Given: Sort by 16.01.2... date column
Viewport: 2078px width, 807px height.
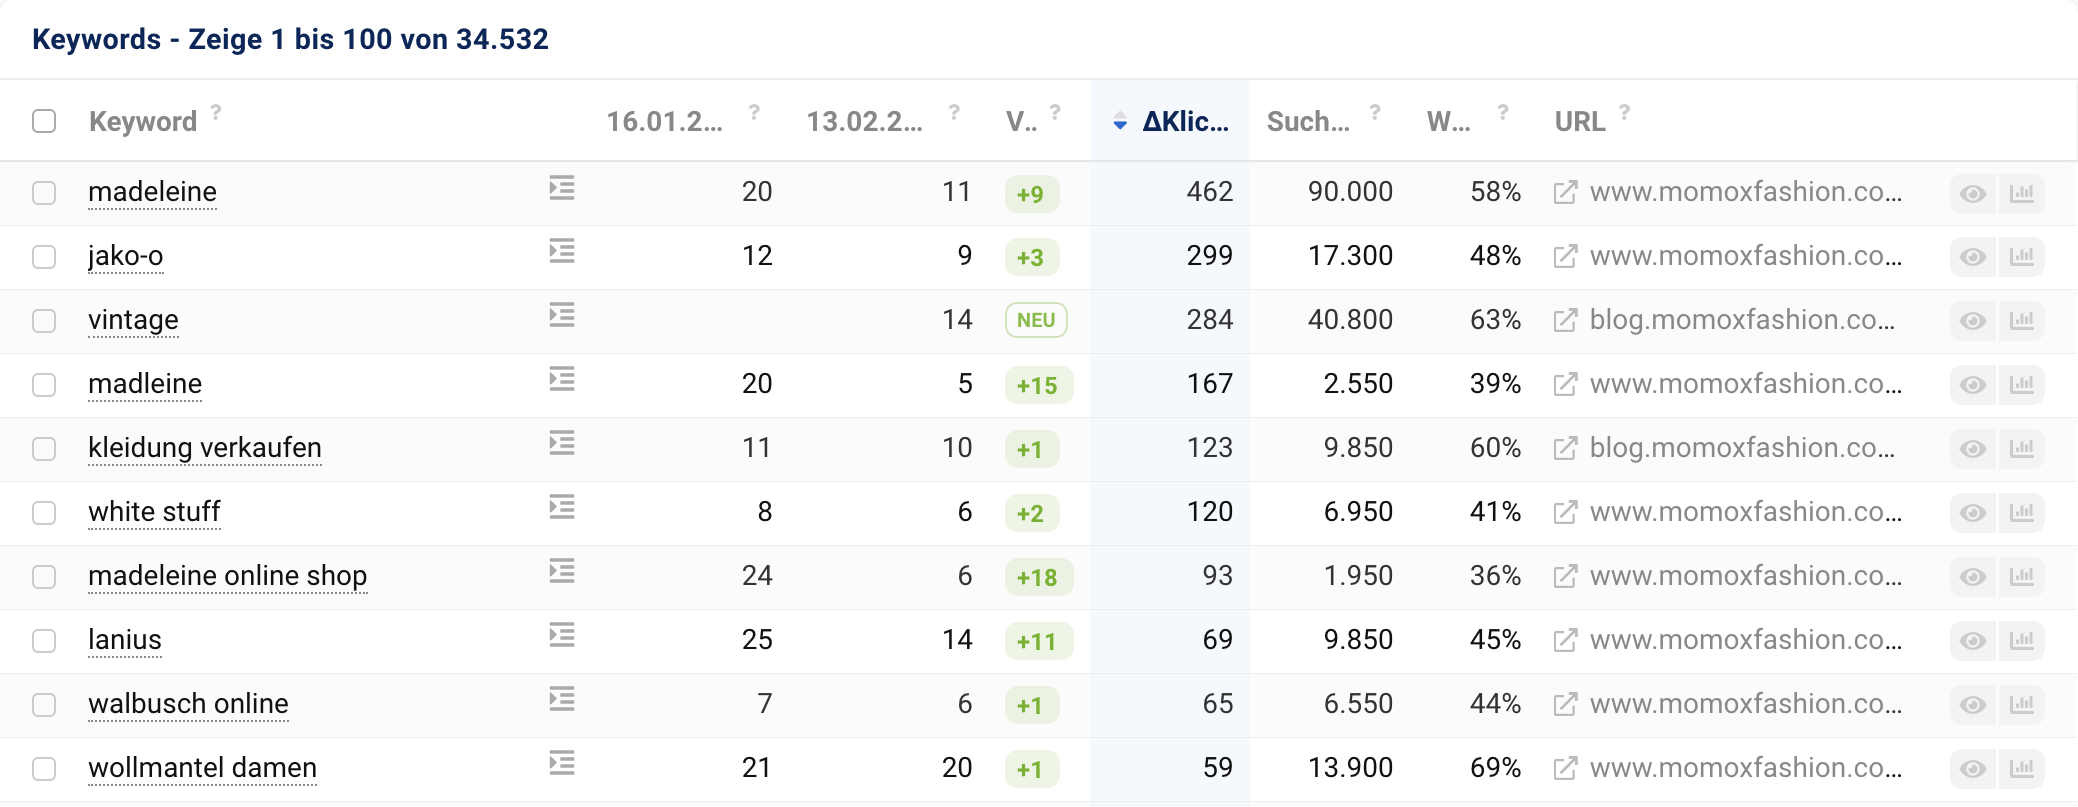Looking at the screenshot, I should 664,122.
